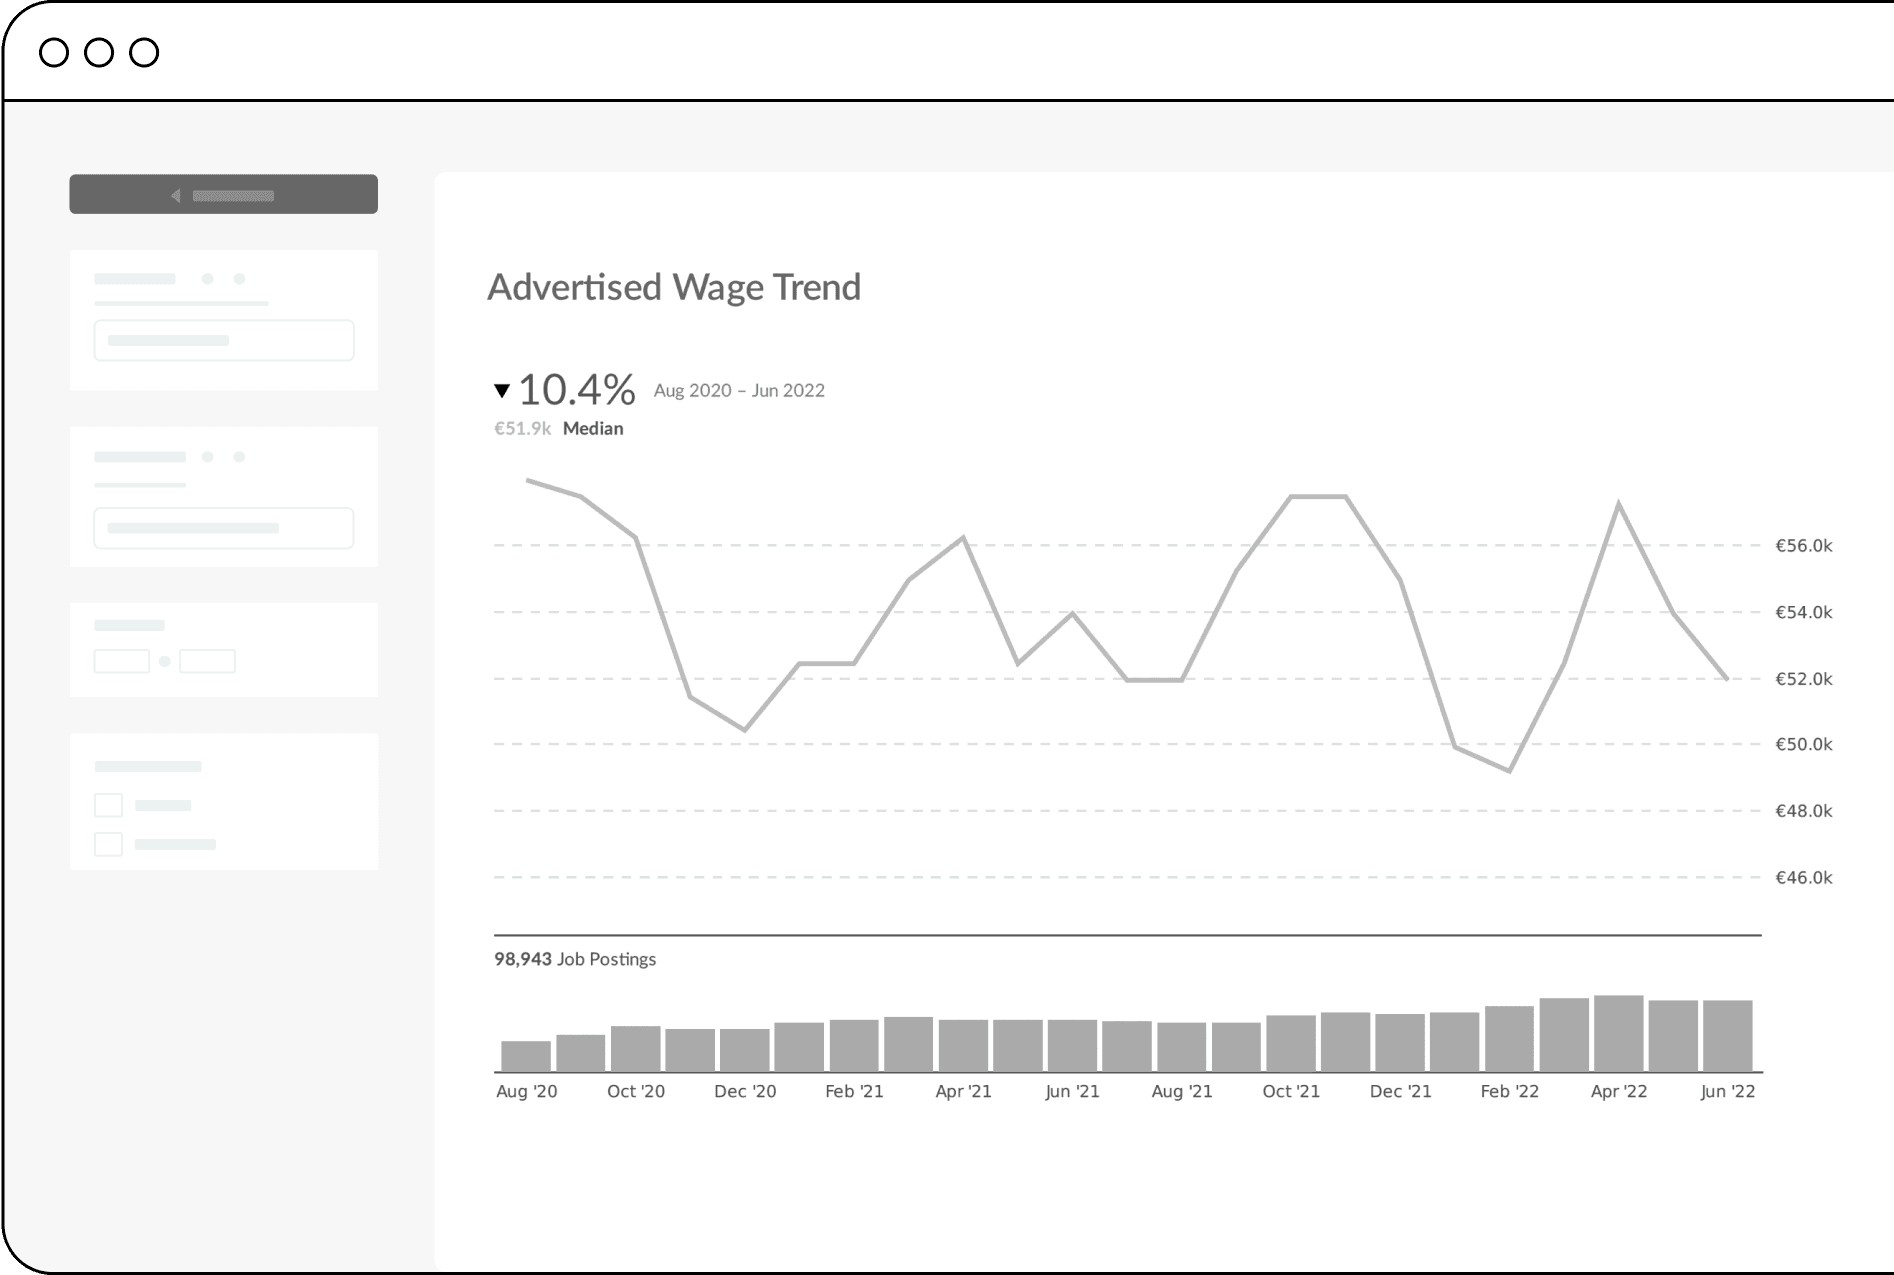Viewport: 1894px width, 1275px height.
Task: Click the third window control circle
Action: point(144,52)
